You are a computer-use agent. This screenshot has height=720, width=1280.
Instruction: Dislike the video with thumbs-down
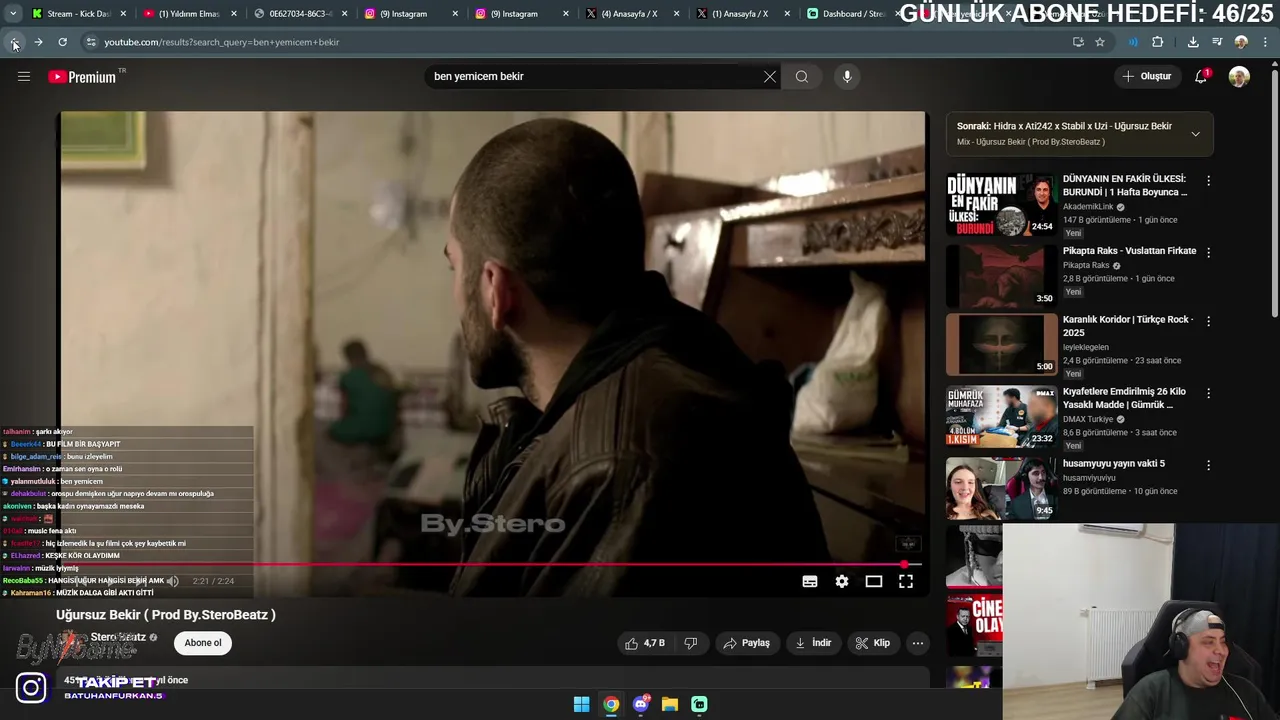691,643
